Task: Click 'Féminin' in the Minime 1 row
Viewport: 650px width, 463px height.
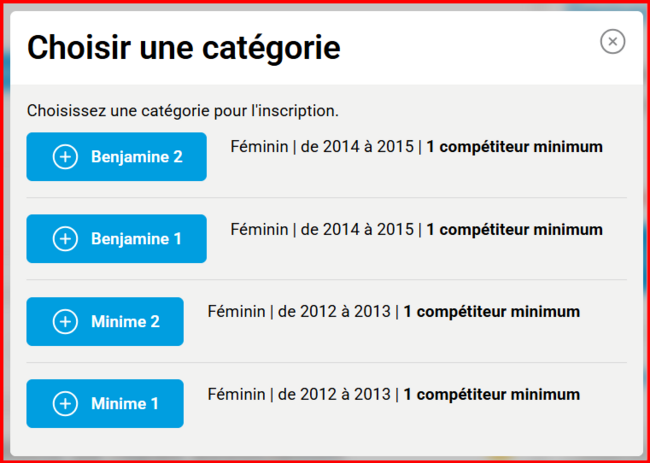Action: (236, 394)
